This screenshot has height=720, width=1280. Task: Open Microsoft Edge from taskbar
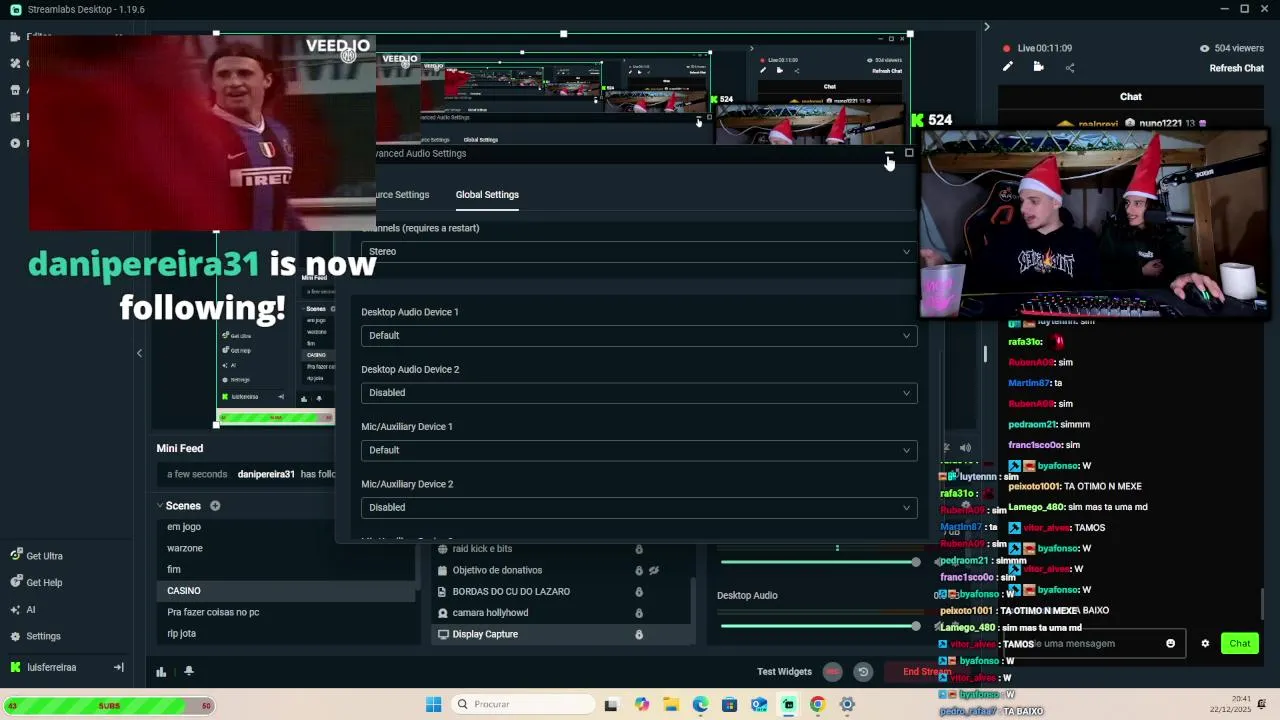click(x=700, y=705)
